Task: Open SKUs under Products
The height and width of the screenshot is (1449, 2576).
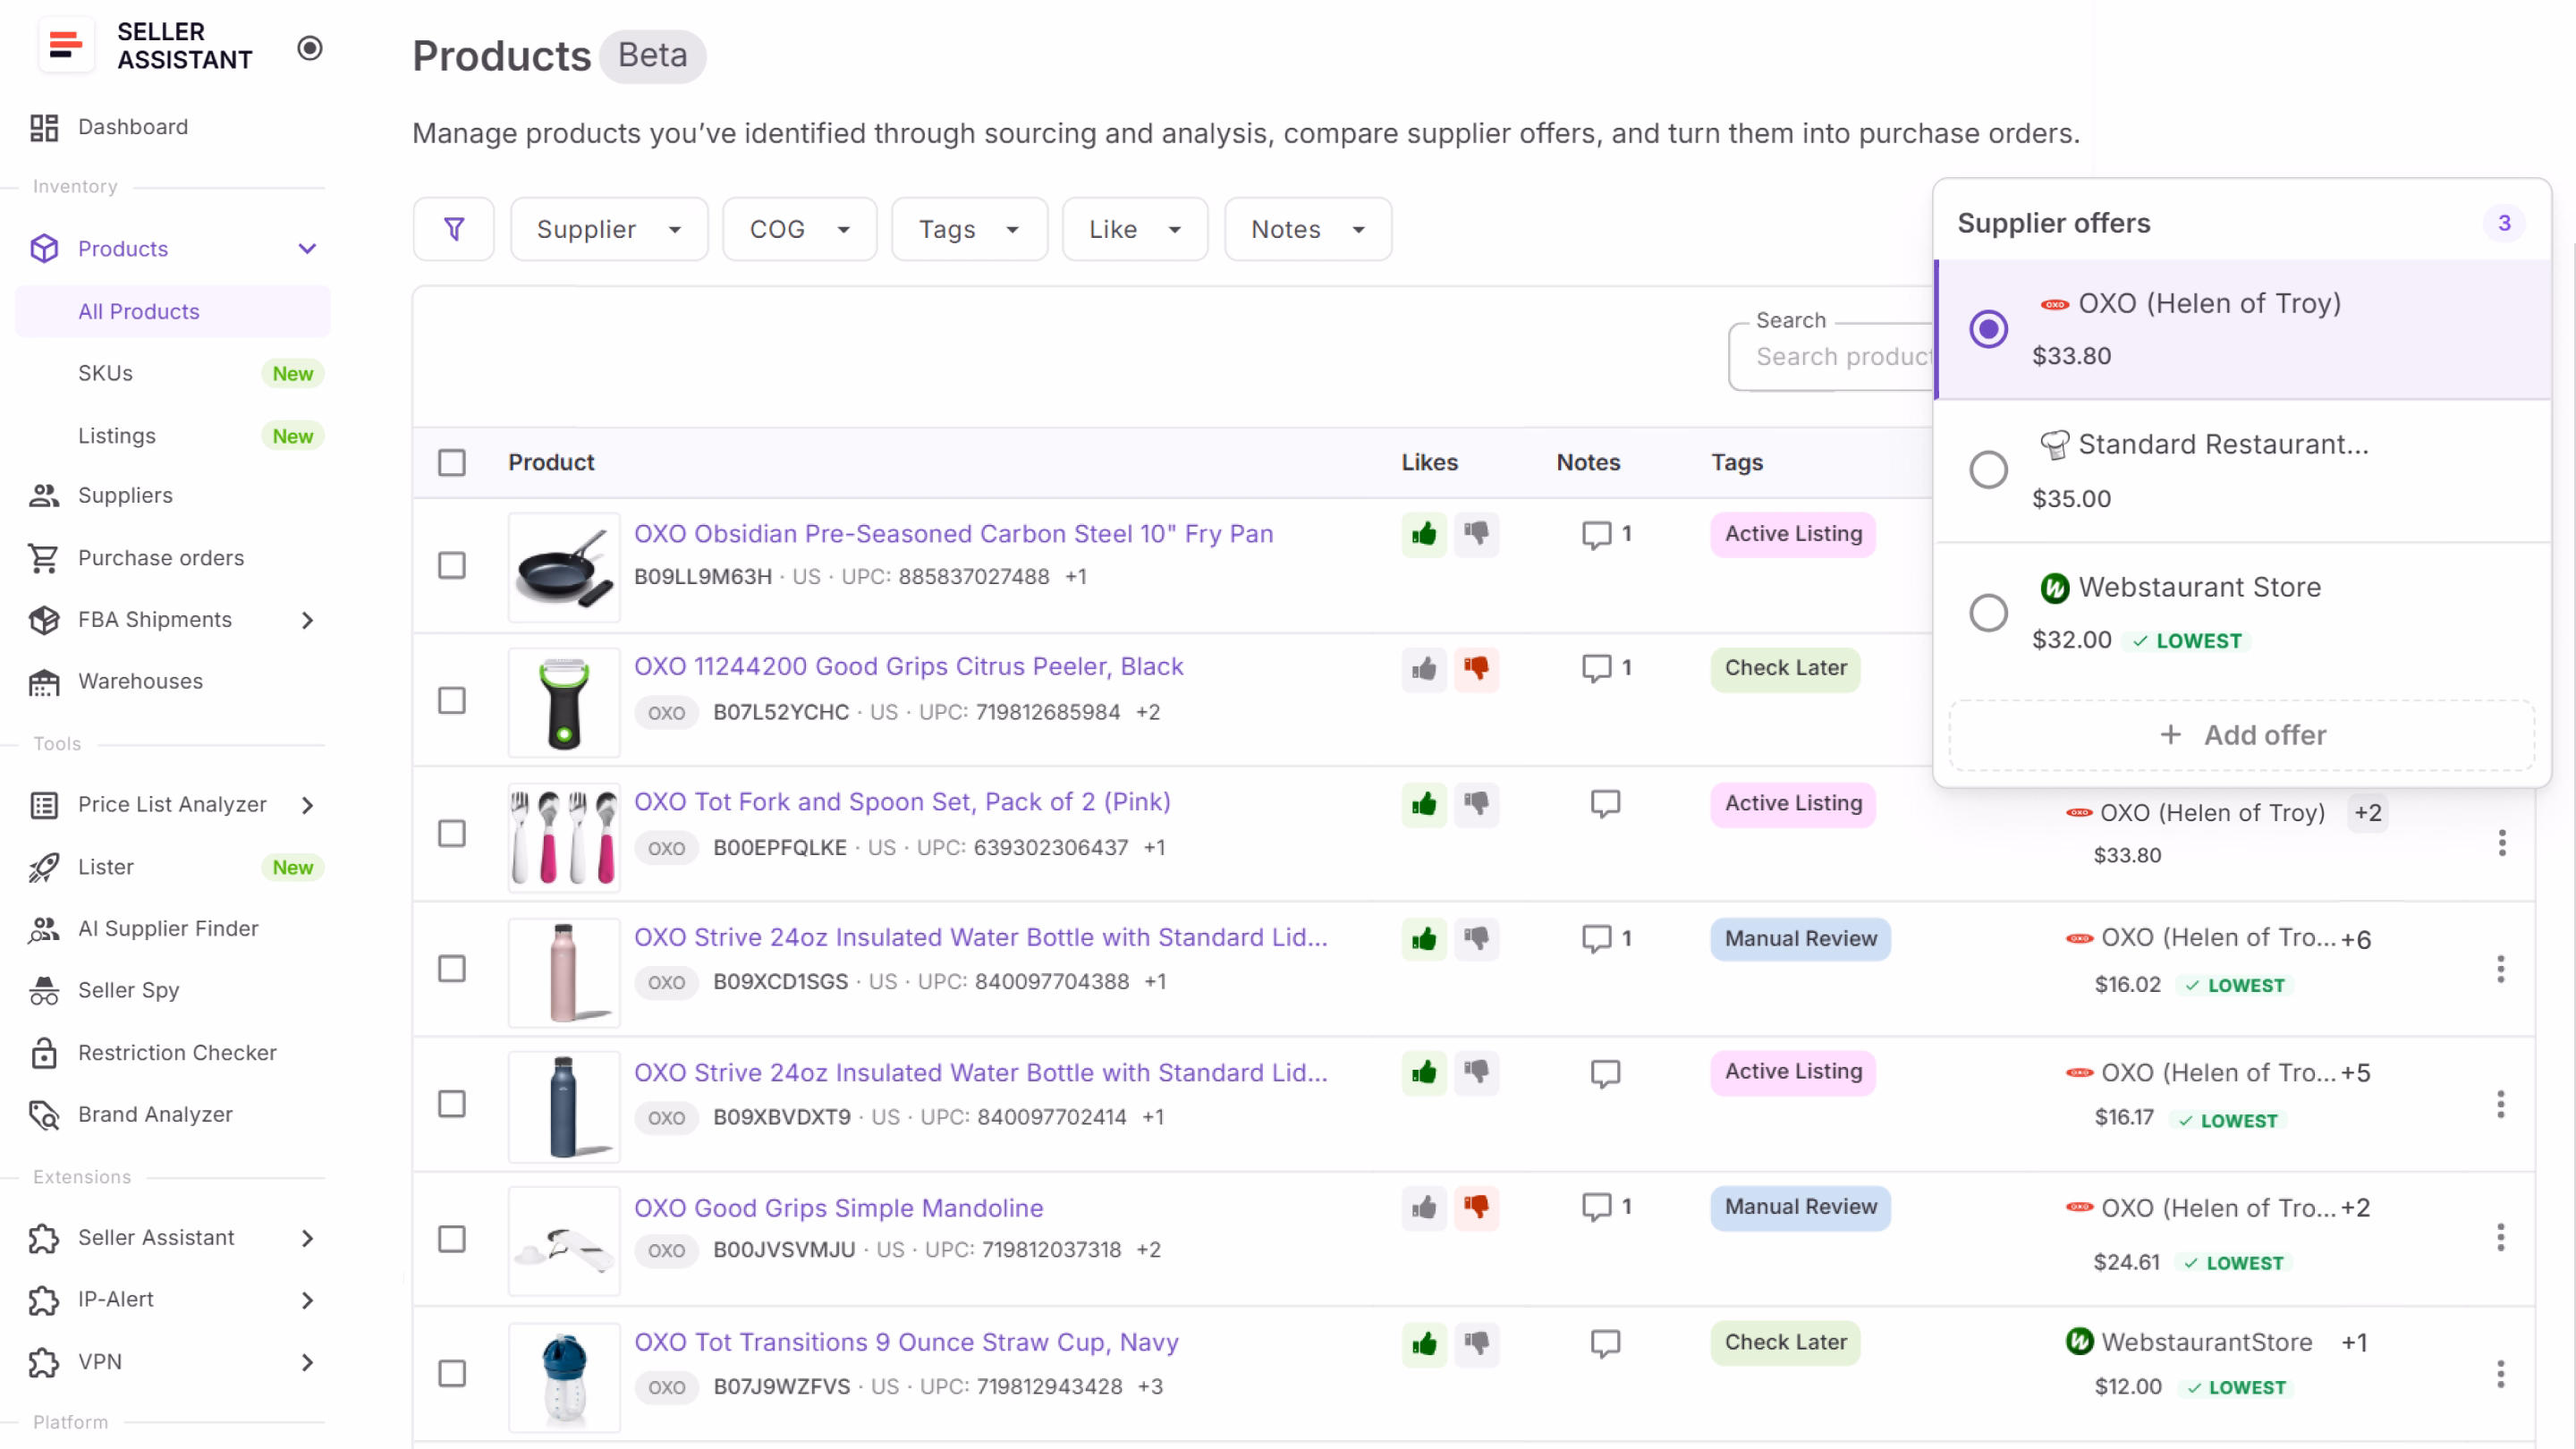Action: pos(105,373)
